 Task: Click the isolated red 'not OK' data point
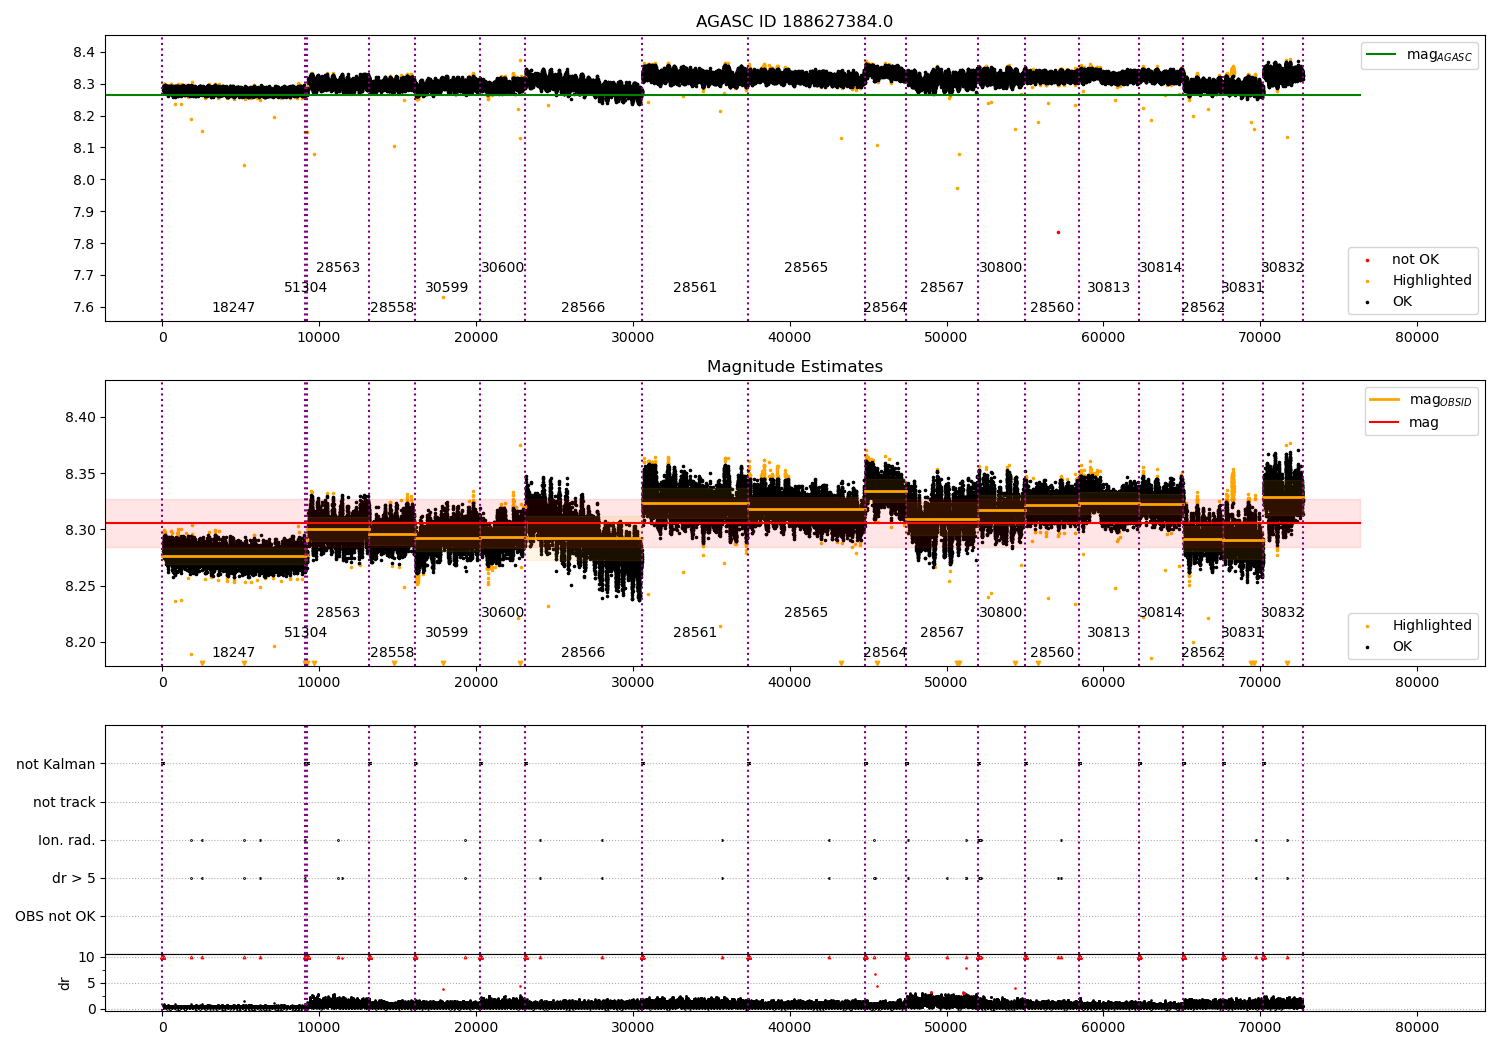pyautogui.click(x=1058, y=232)
